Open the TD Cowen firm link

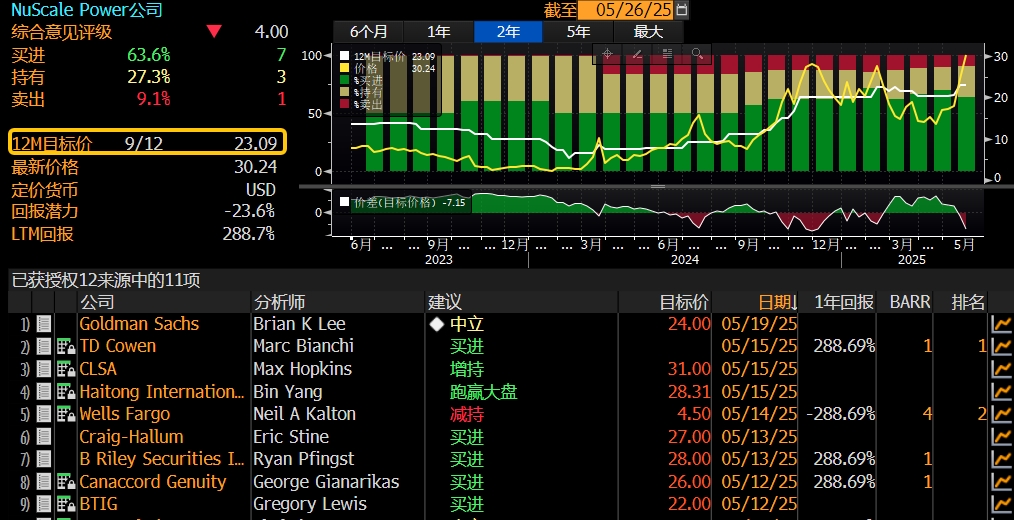[x=118, y=347]
